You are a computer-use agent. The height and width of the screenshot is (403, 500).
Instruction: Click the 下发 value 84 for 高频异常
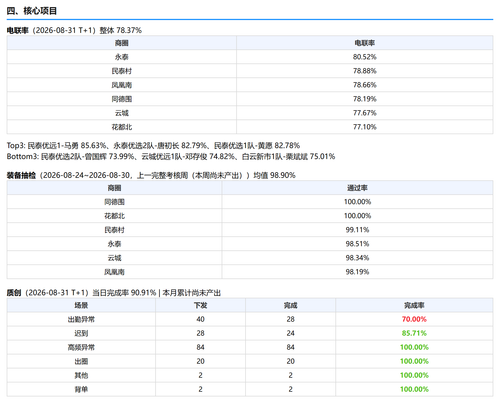[x=200, y=347]
